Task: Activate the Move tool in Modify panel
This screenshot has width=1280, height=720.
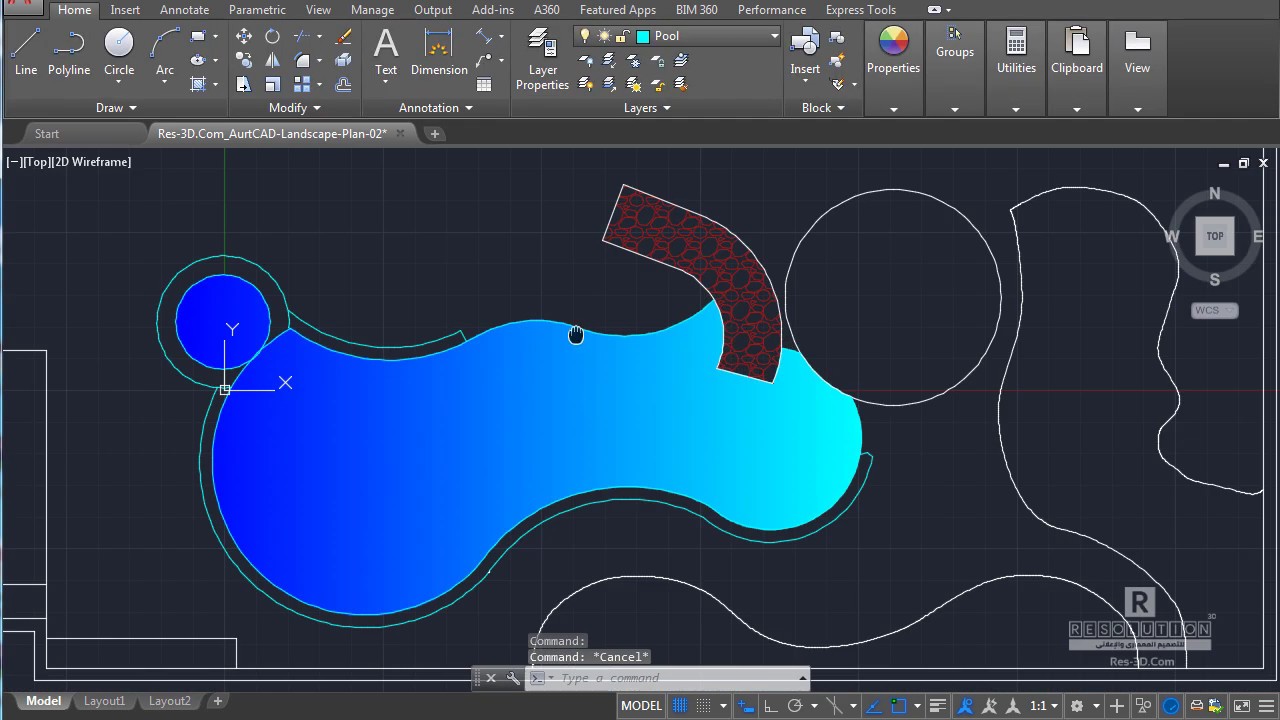Action: tap(244, 36)
